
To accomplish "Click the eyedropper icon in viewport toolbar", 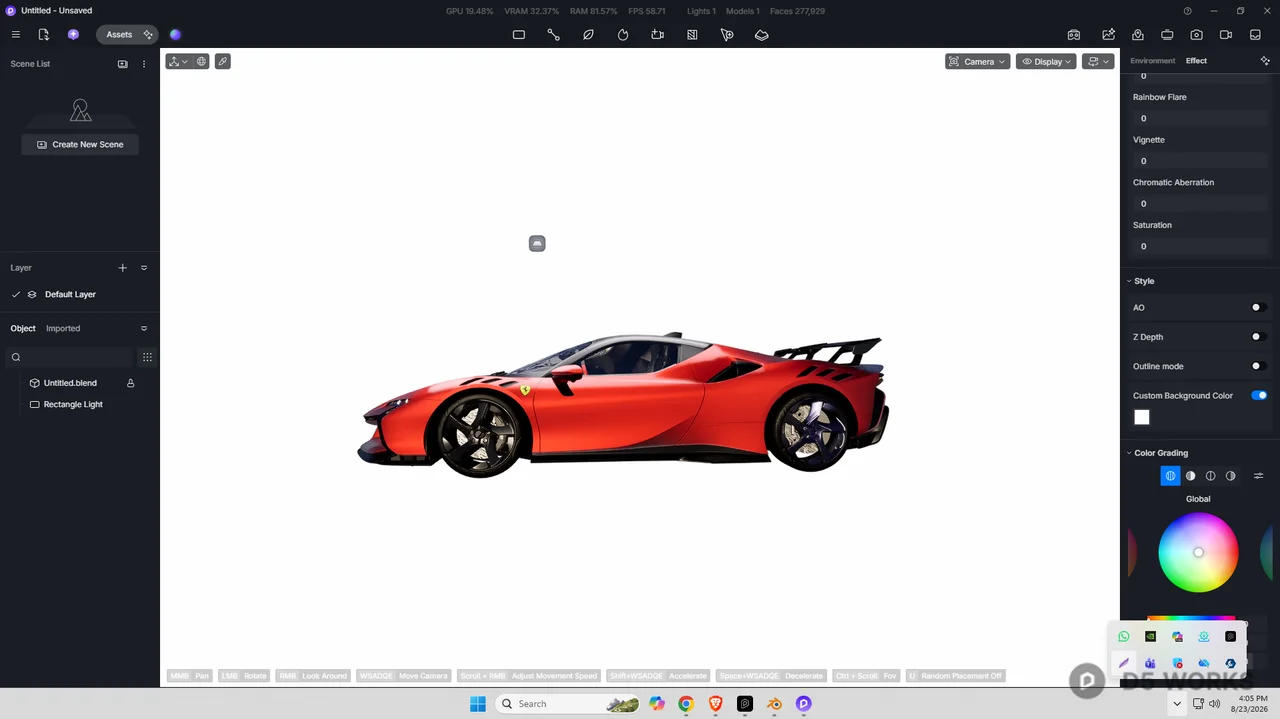I will (x=223, y=61).
